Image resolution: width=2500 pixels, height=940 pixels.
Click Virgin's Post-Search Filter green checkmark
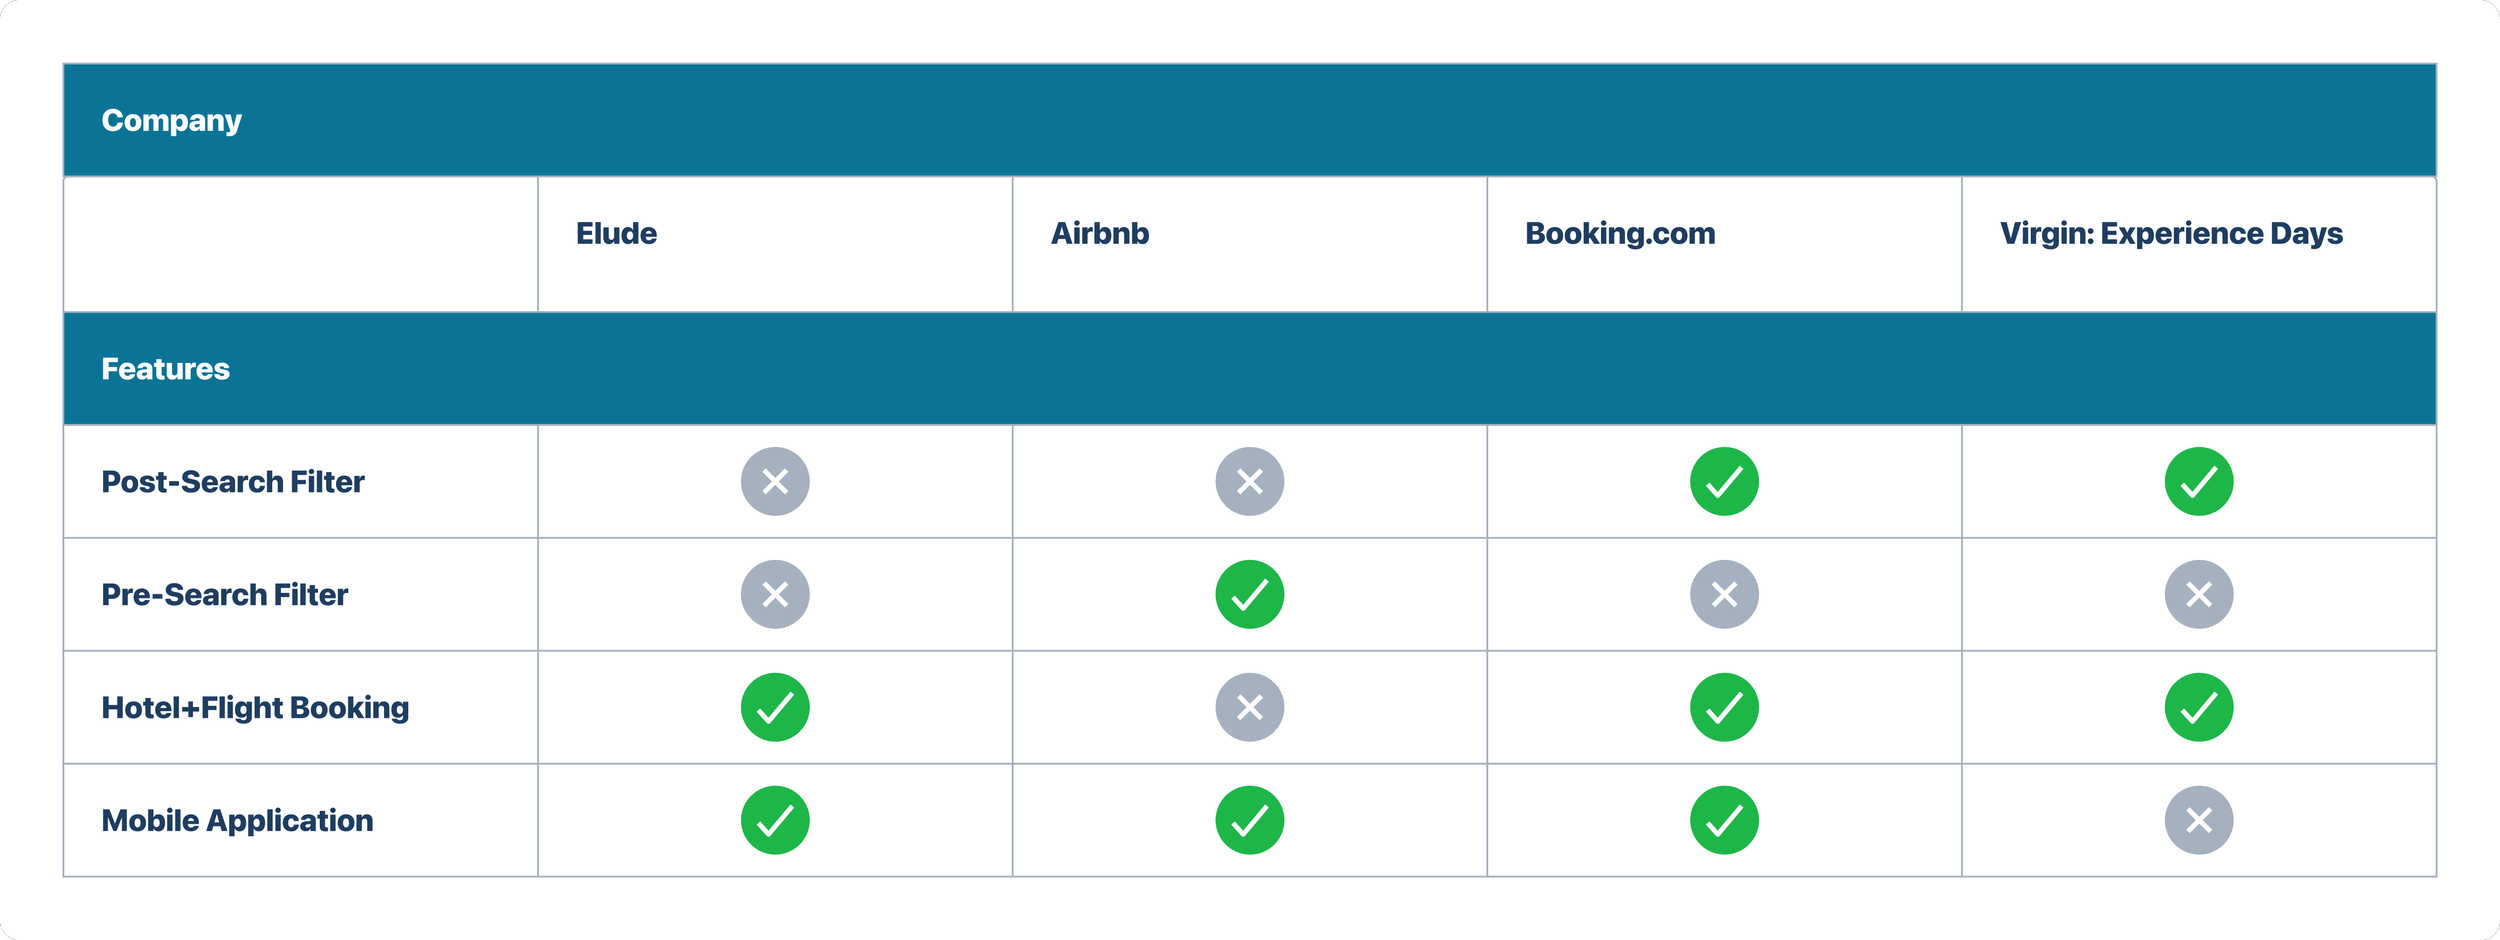pos(2199,481)
